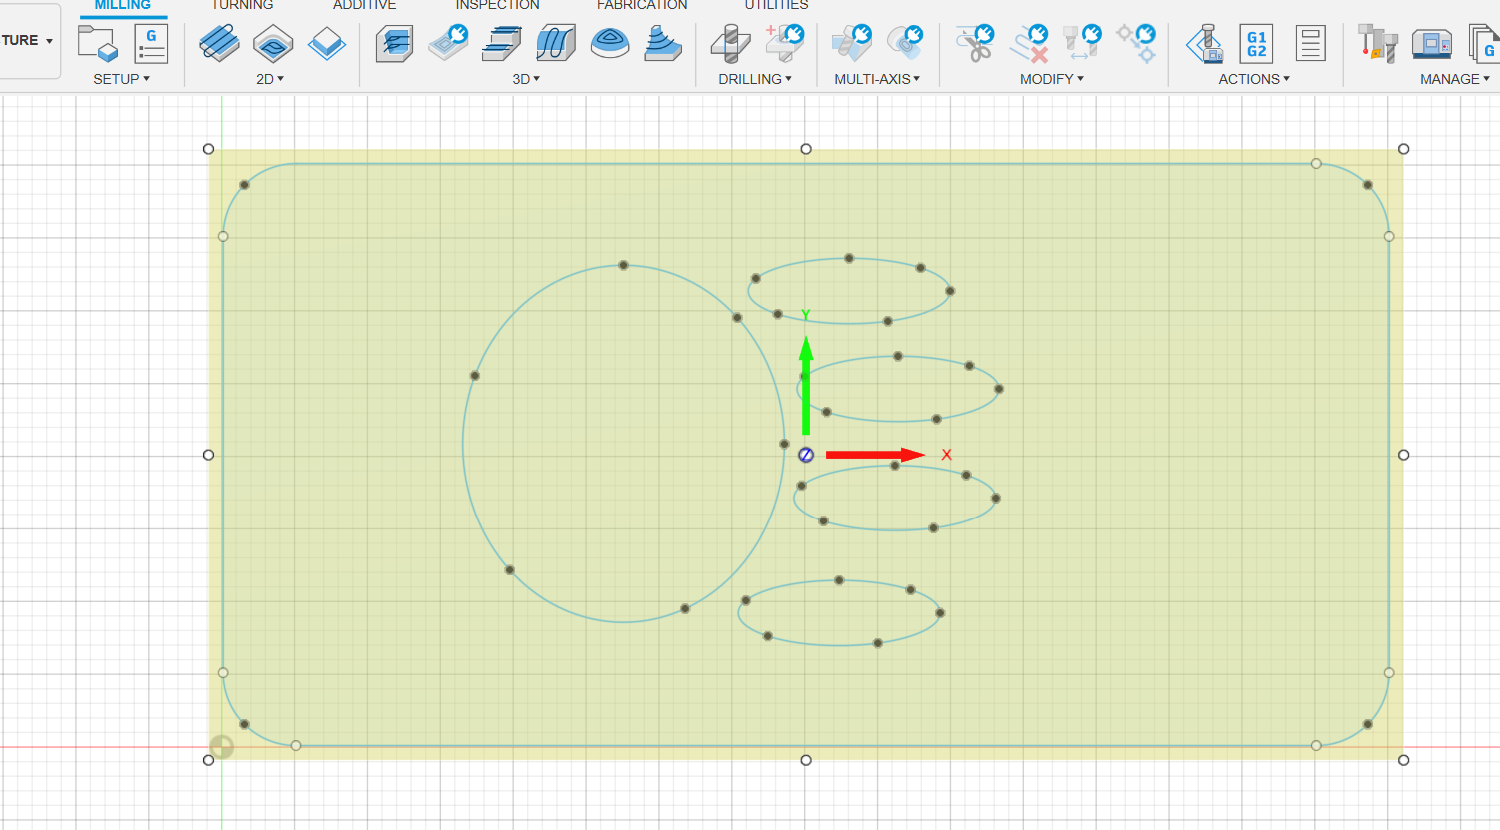
Task: Expand the MANAGE dropdown menu
Action: (x=1455, y=79)
